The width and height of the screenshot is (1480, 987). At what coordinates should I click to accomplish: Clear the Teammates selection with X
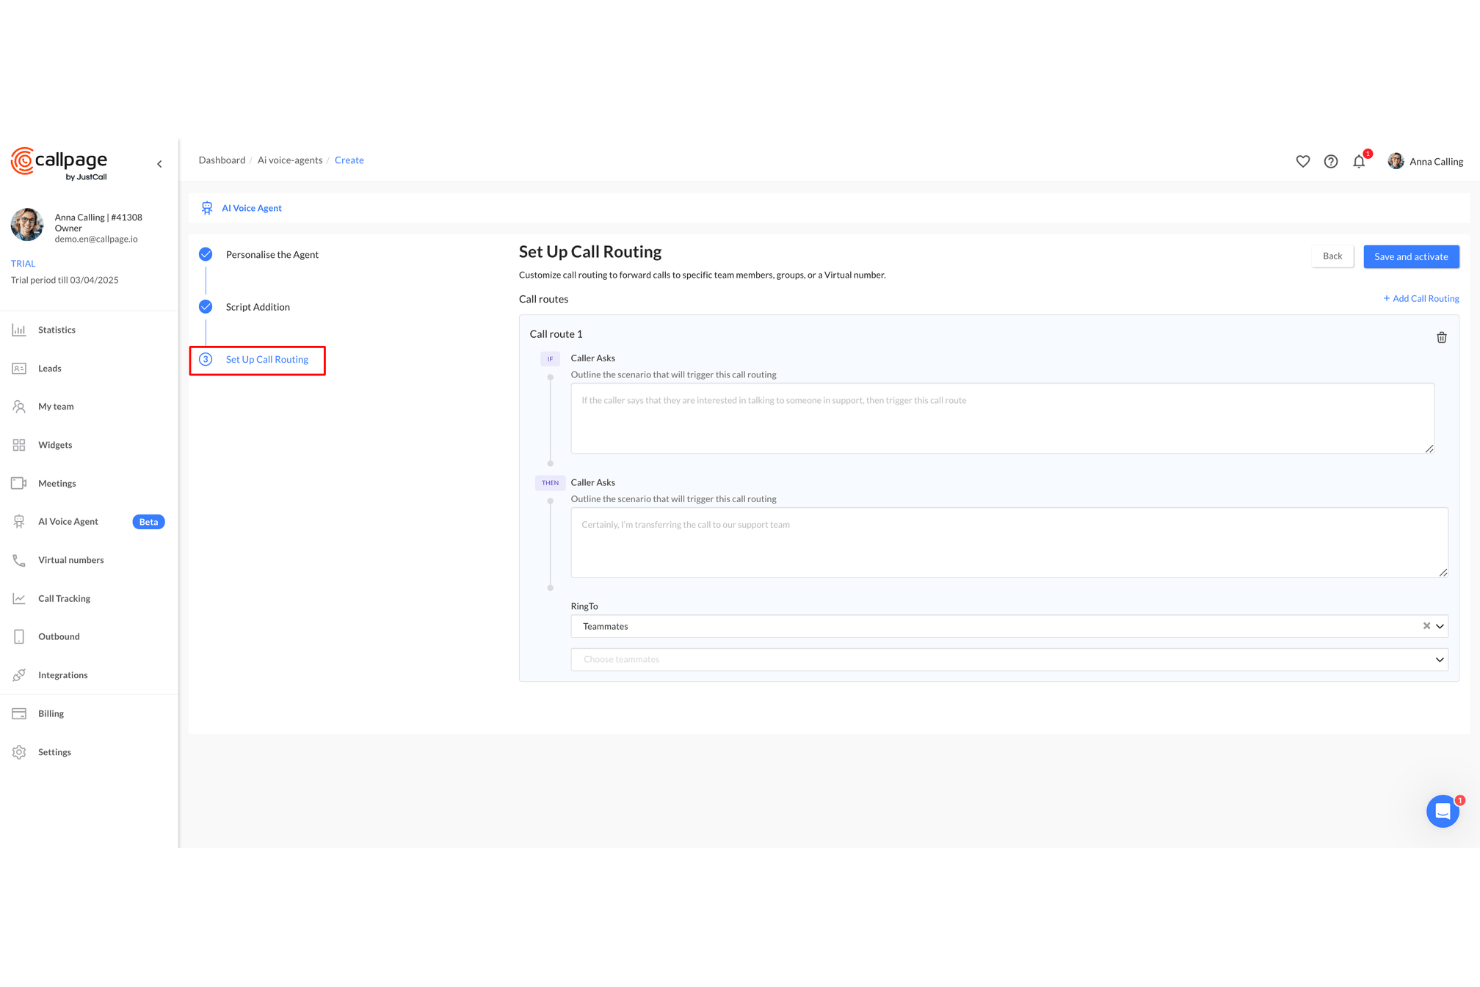[x=1426, y=626]
